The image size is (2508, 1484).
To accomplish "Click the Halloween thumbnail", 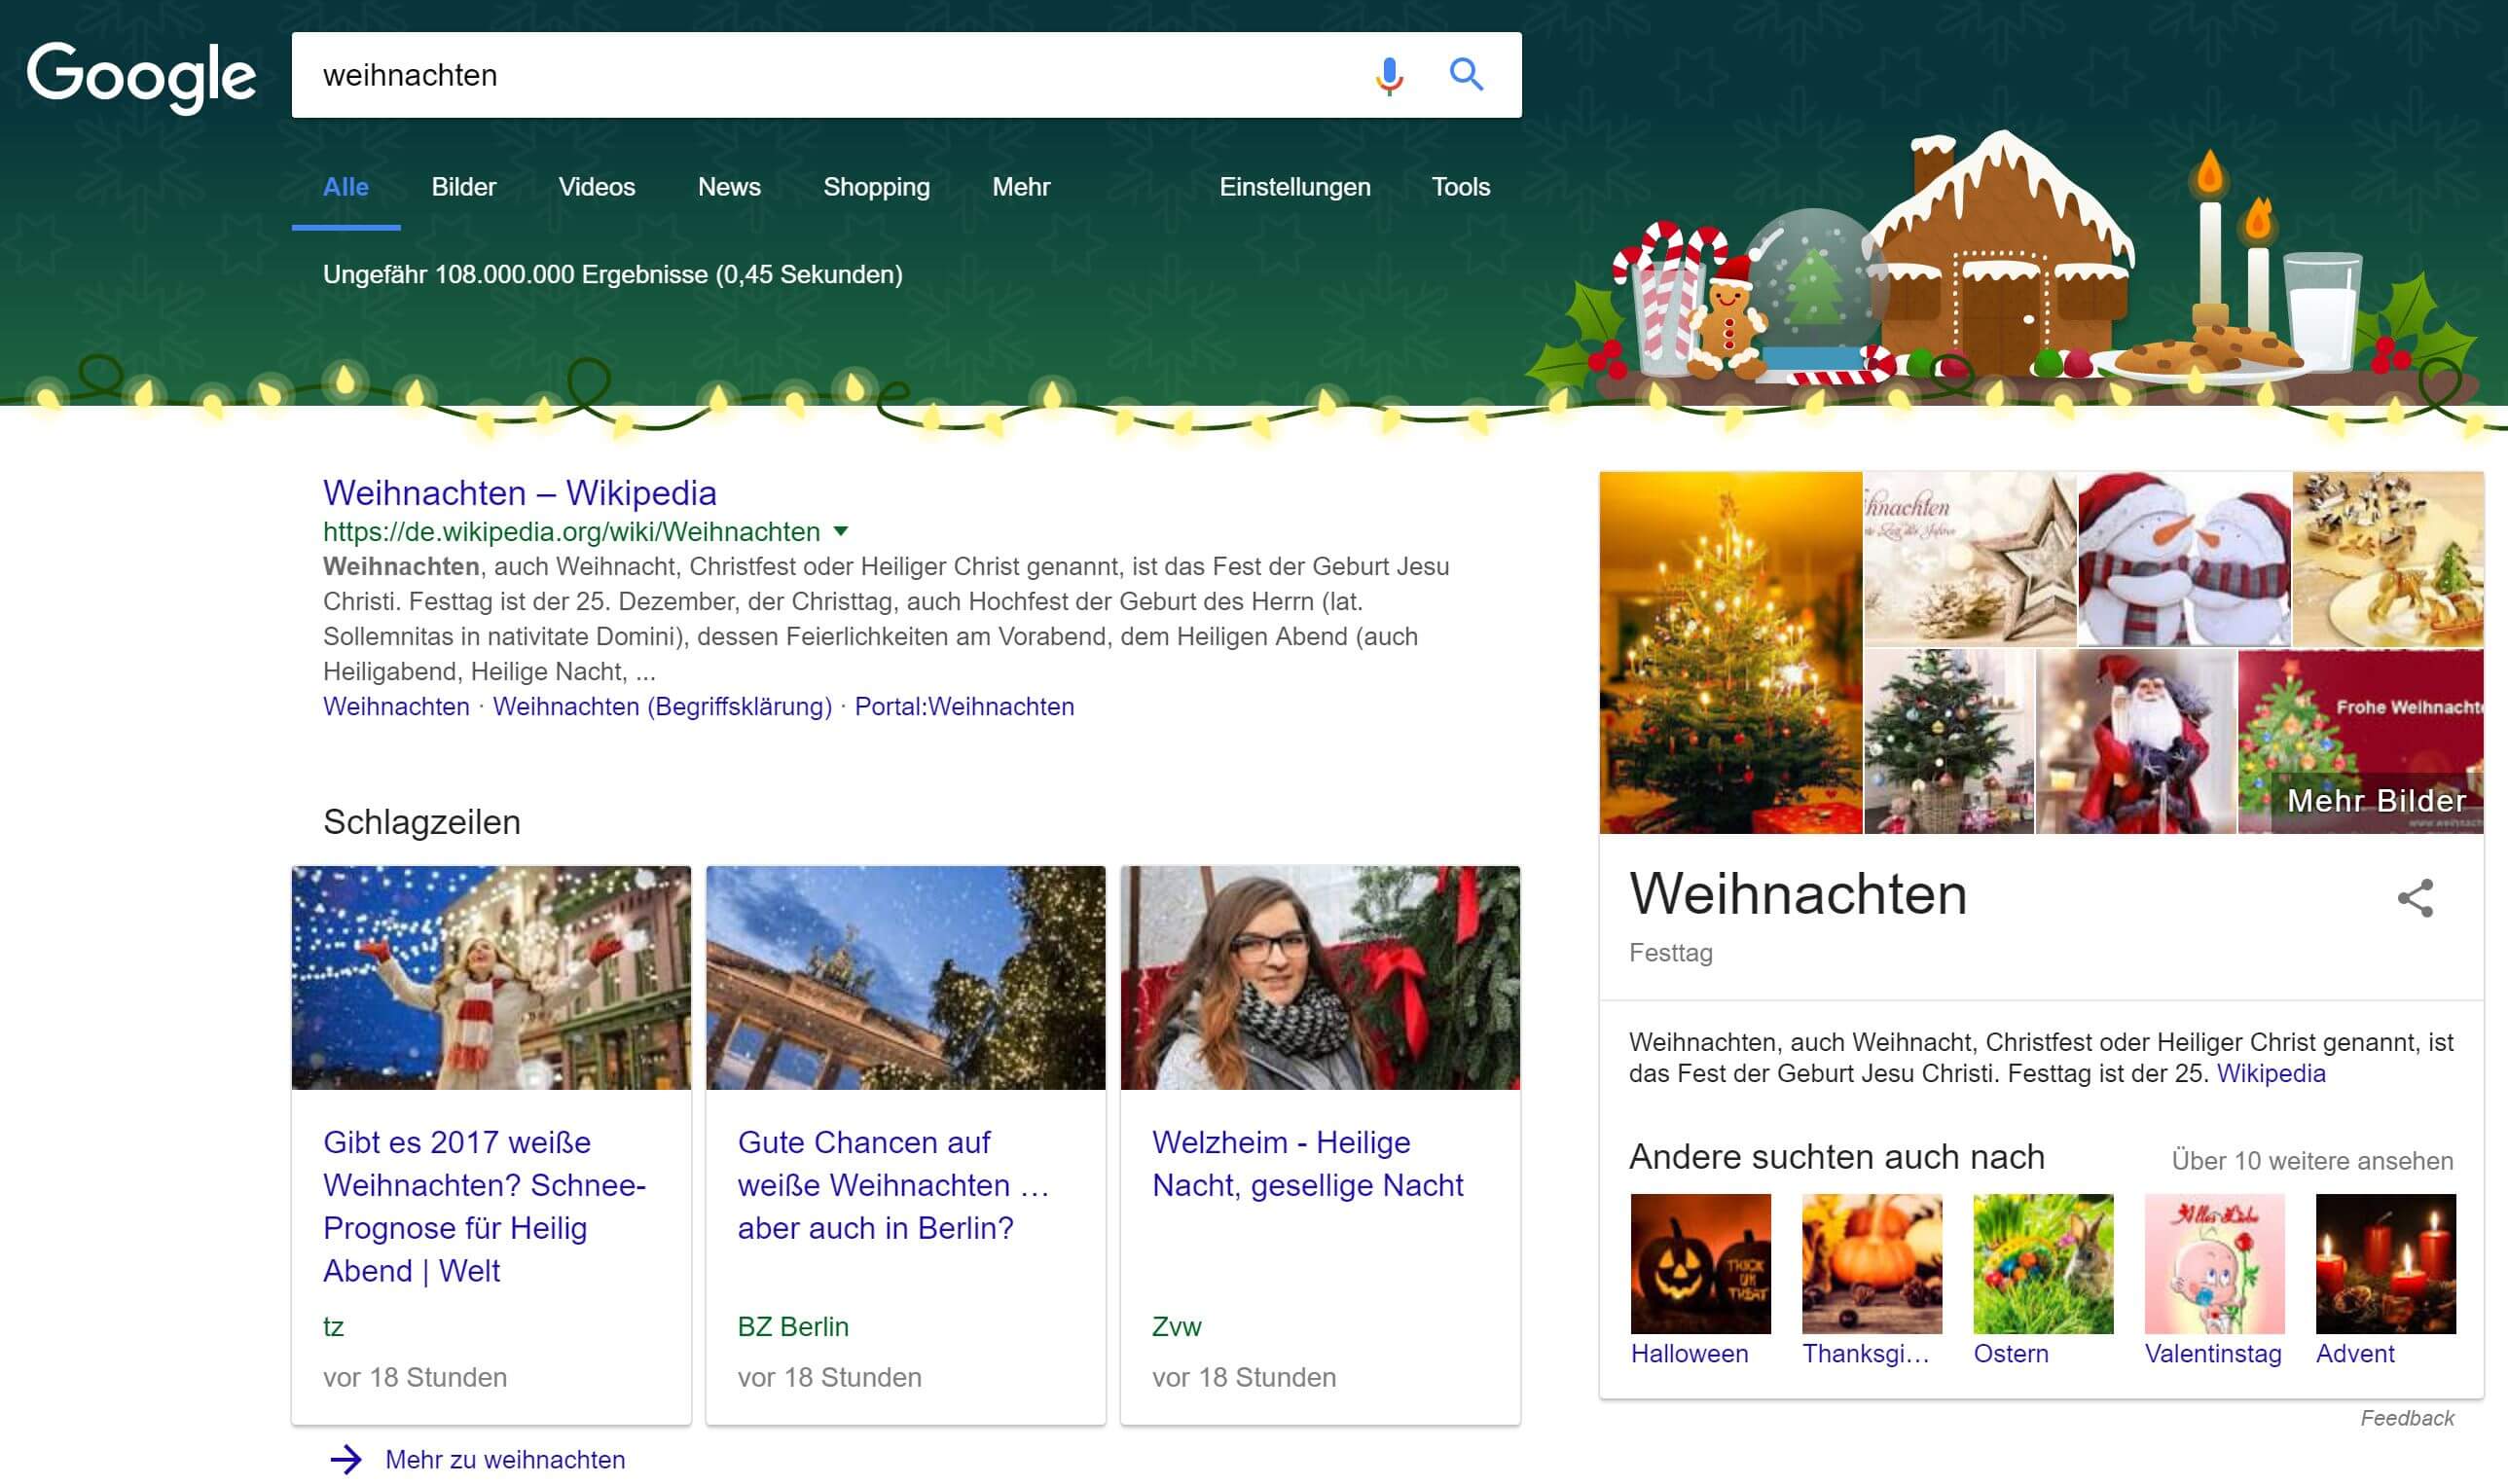I will (x=1700, y=1263).
